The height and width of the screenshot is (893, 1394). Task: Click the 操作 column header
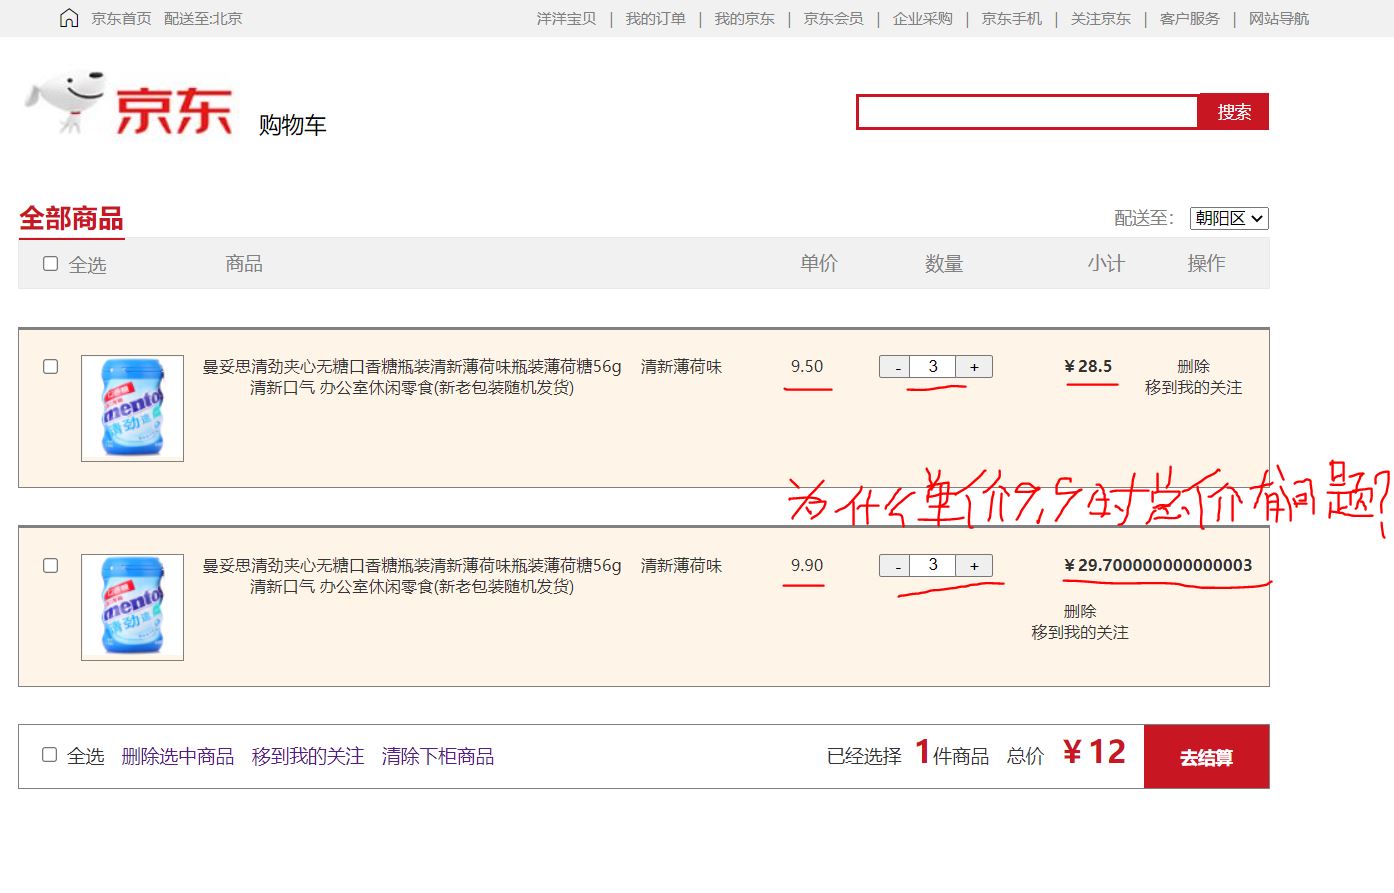coord(1206,263)
